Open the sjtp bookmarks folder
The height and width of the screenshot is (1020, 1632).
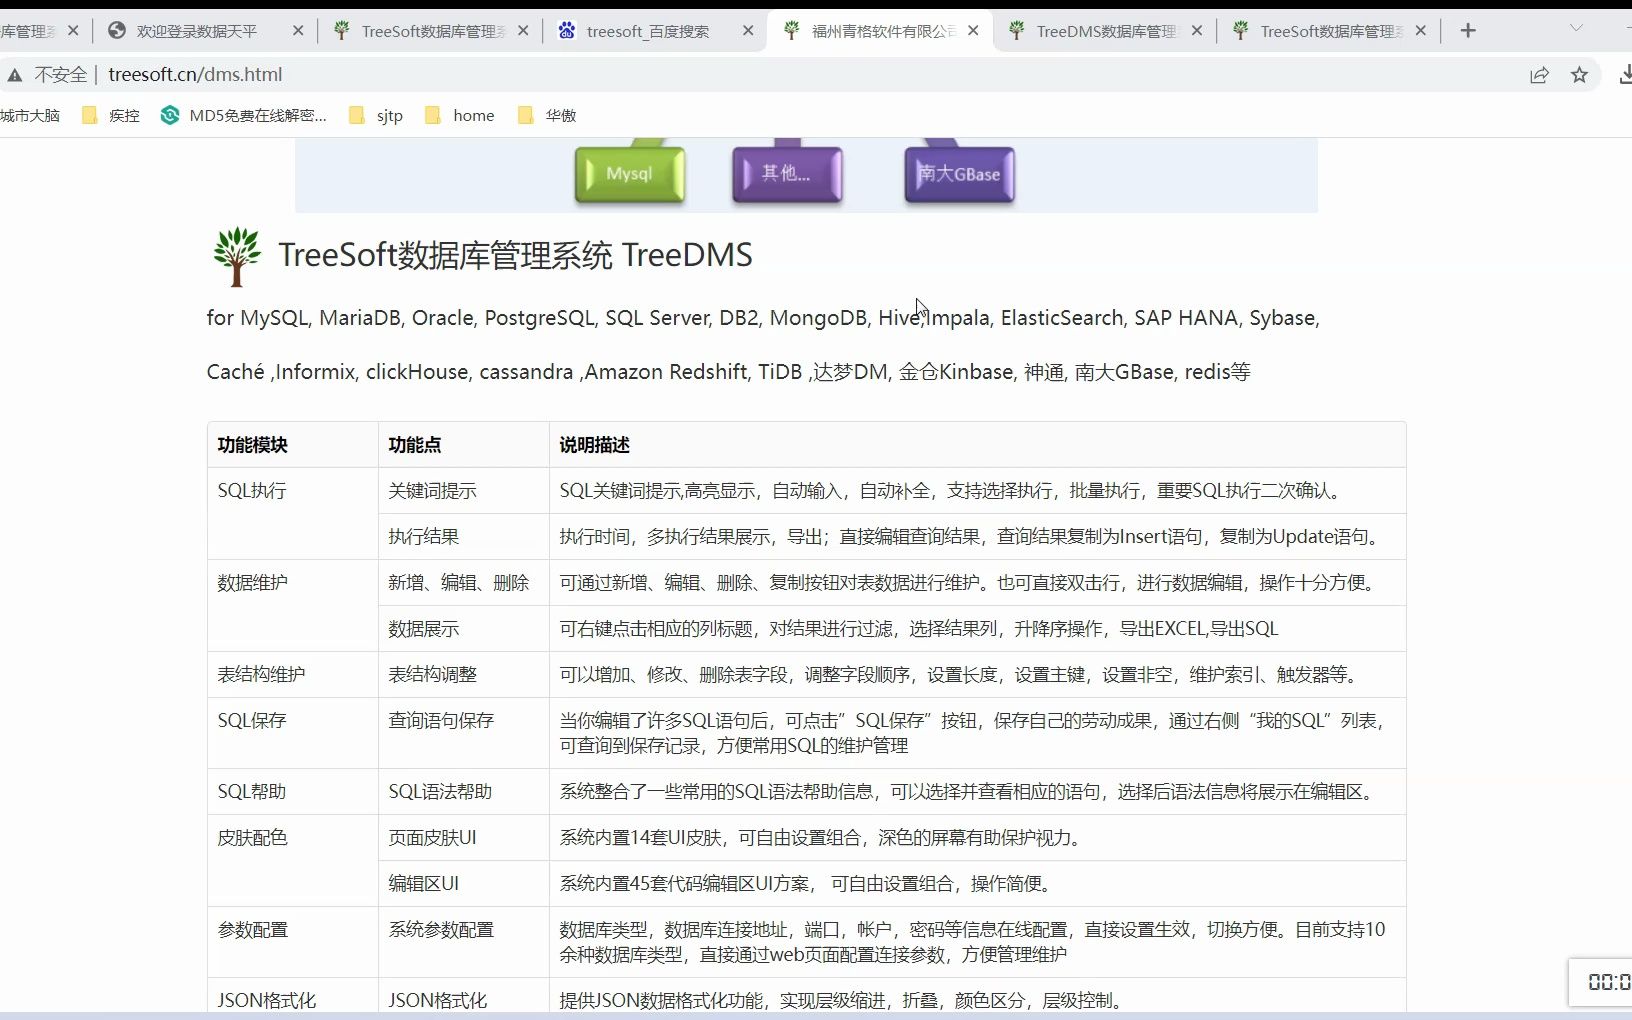click(x=375, y=115)
